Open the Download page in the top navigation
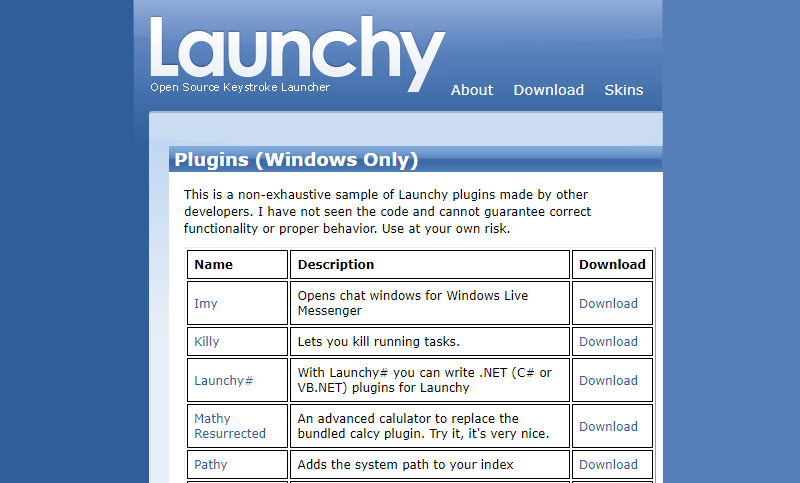 click(x=548, y=90)
